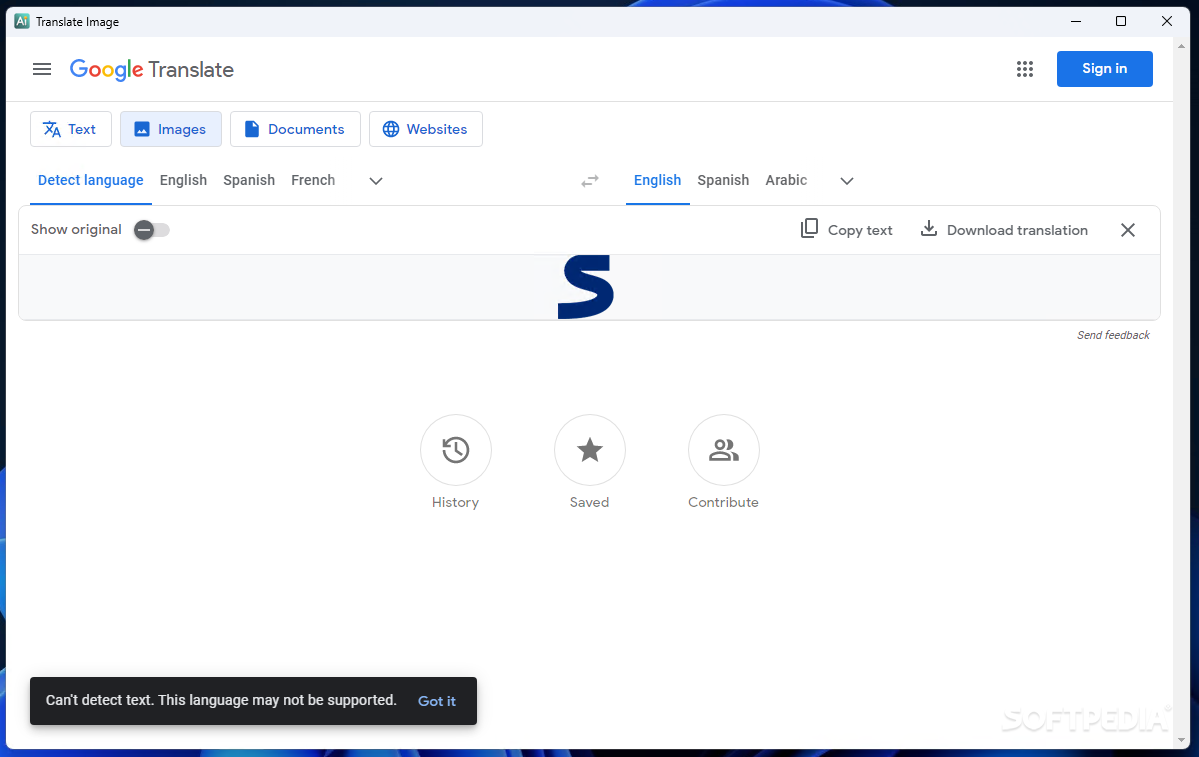Open translation History

[456, 450]
